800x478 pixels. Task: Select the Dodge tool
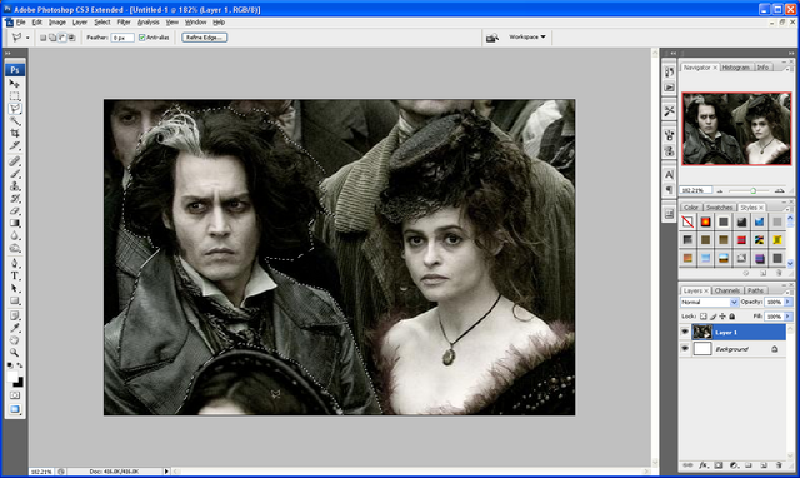(x=15, y=248)
